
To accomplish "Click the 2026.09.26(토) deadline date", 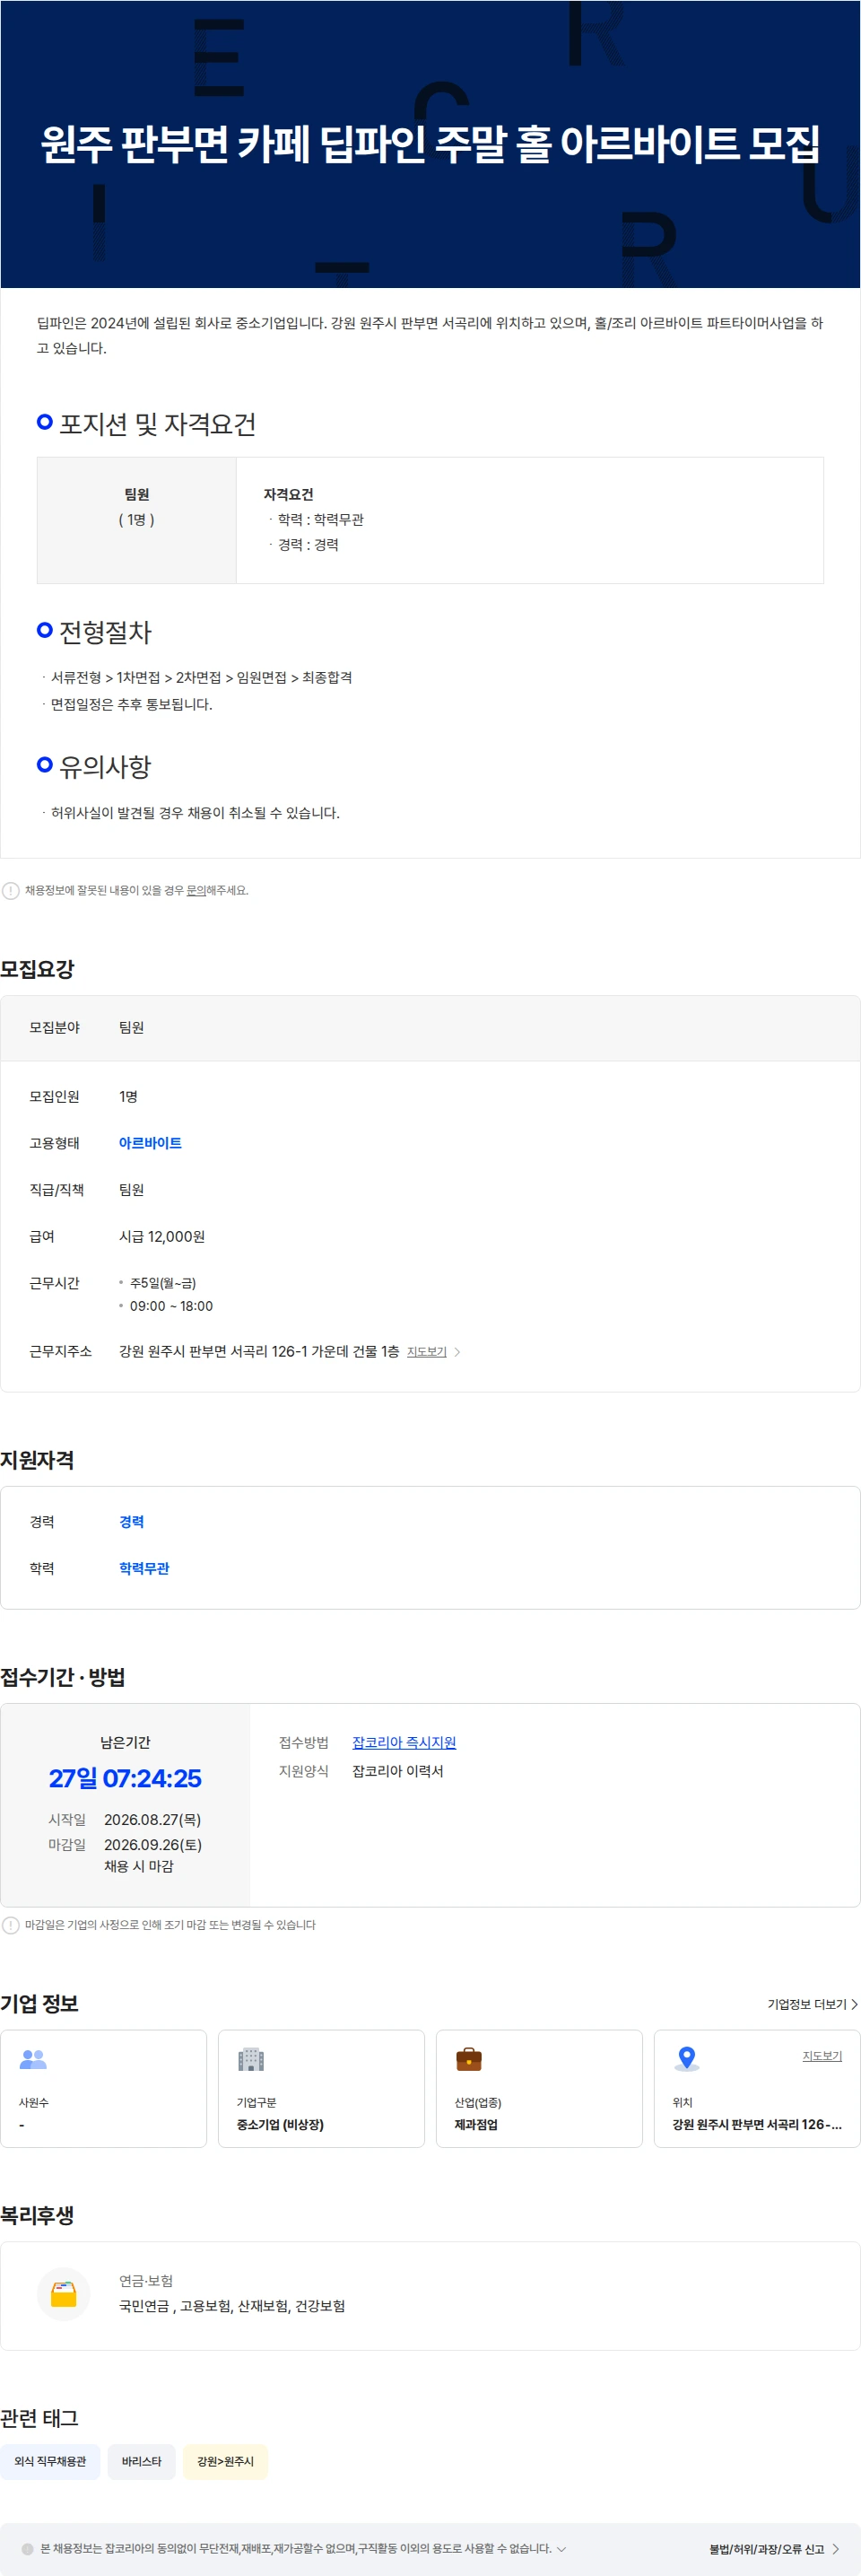I will click(x=153, y=1844).
